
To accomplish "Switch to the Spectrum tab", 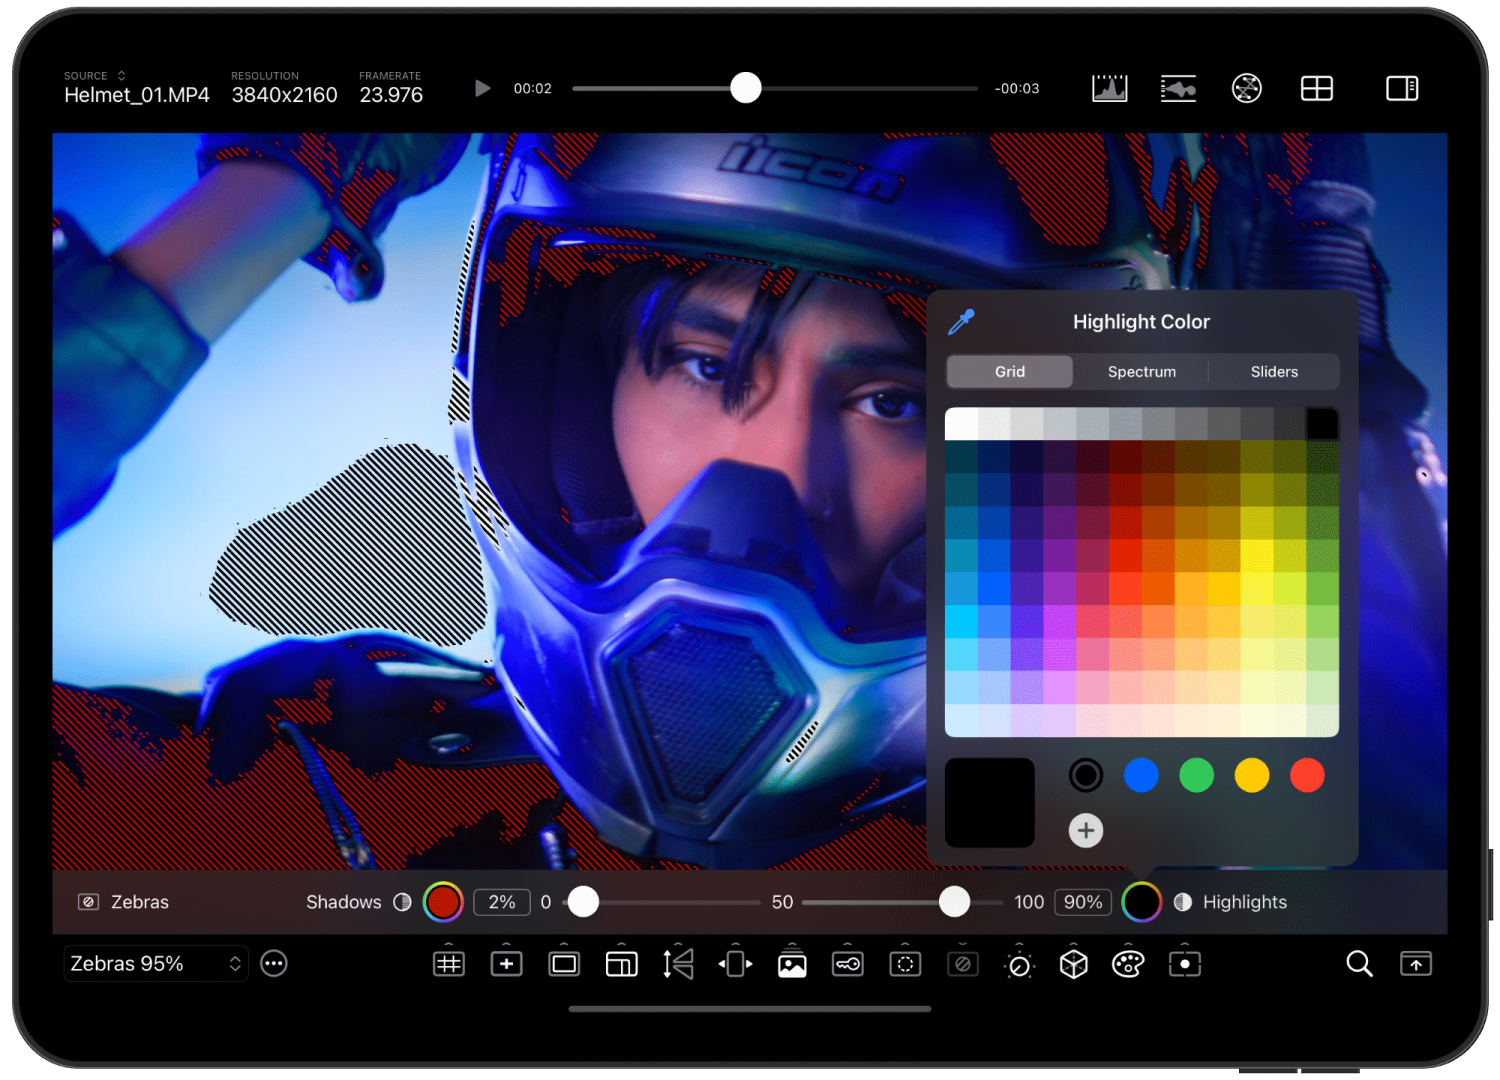I will pyautogui.click(x=1141, y=371).
